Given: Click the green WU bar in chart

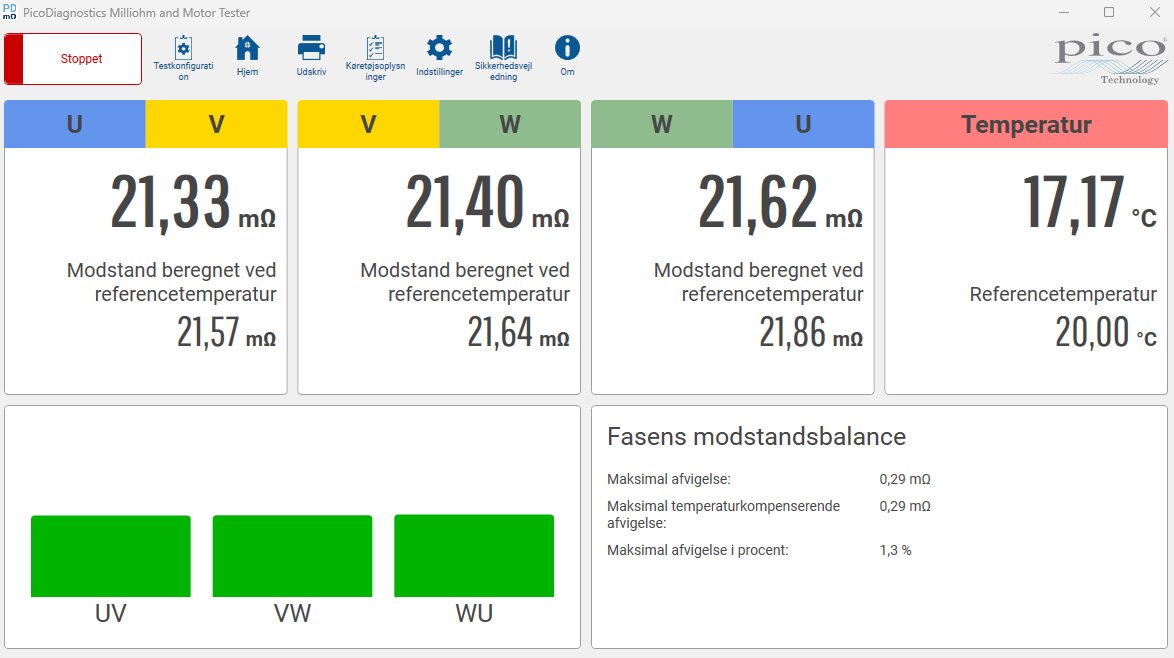Looking at the screenshot, I should [x=474, y=556].
